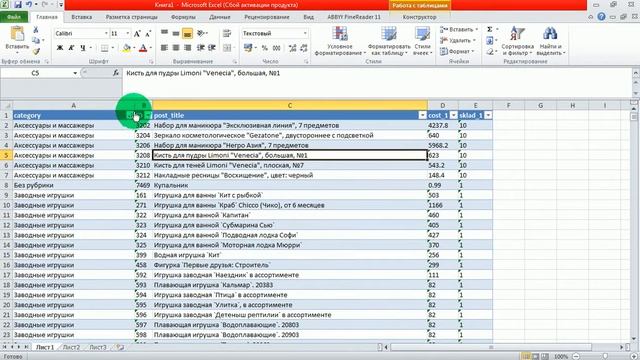Increase the font size with the large A icon
The image size is (640, 360).
tap(137, 33)
